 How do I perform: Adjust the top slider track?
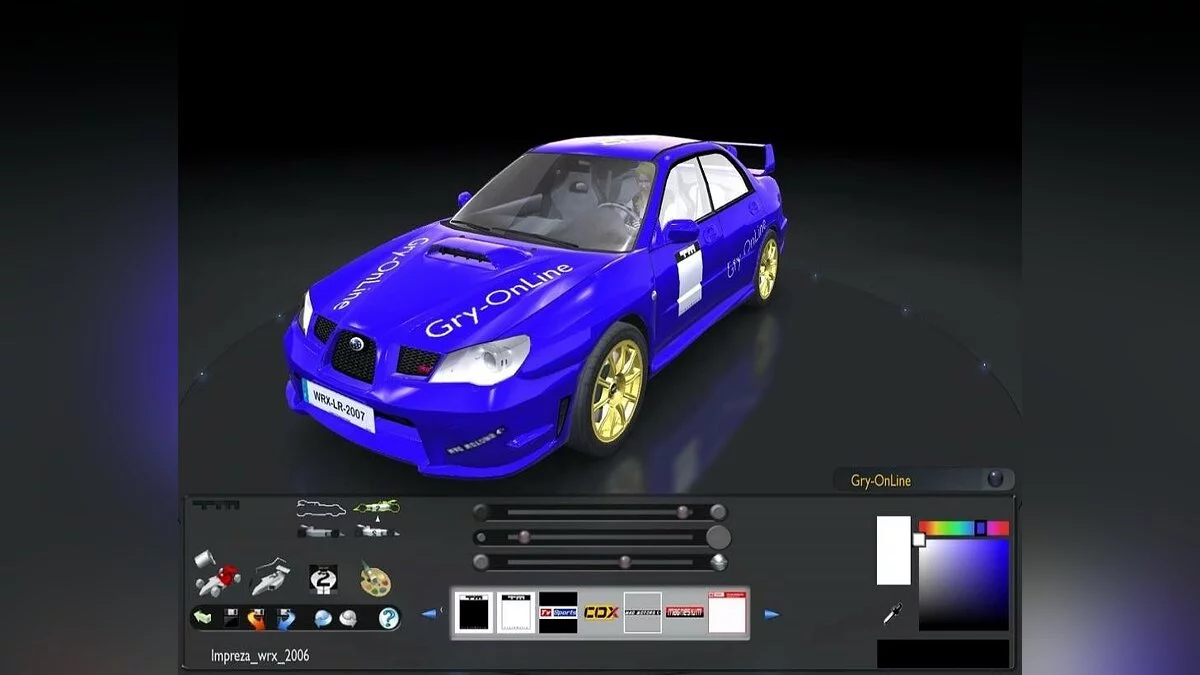tap(599, 512)
